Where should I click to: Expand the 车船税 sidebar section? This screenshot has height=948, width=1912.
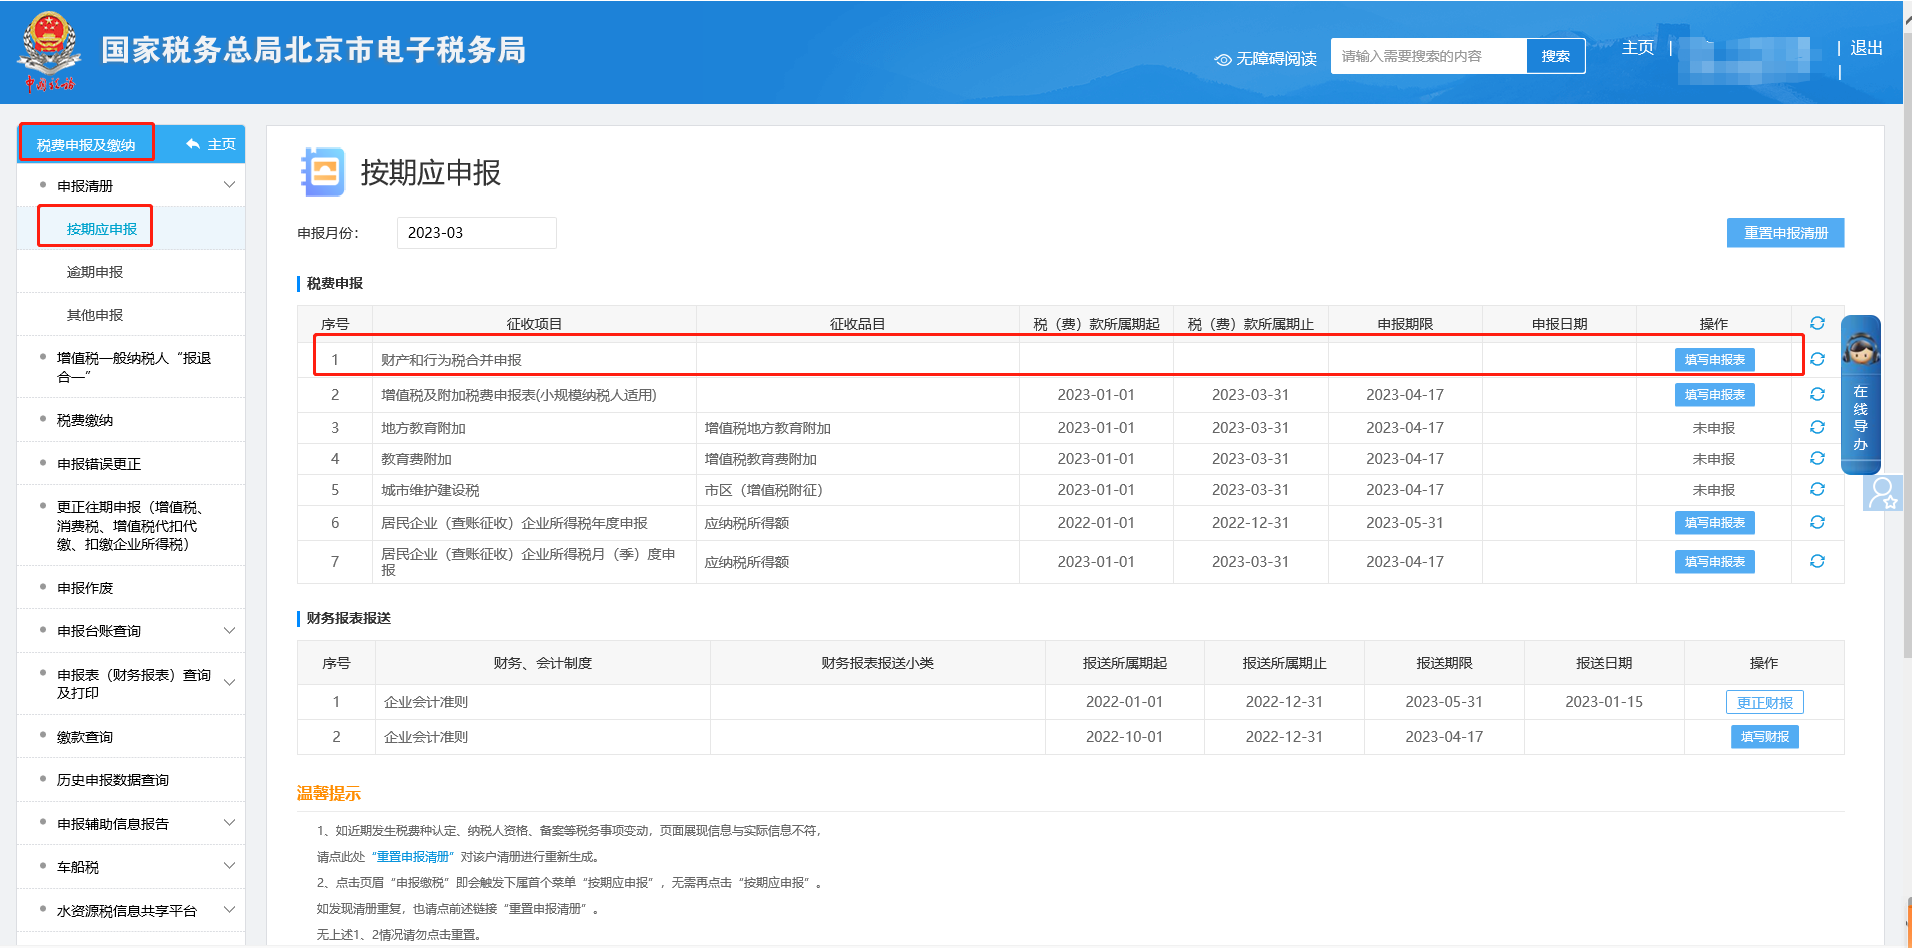tap(130, 866)
